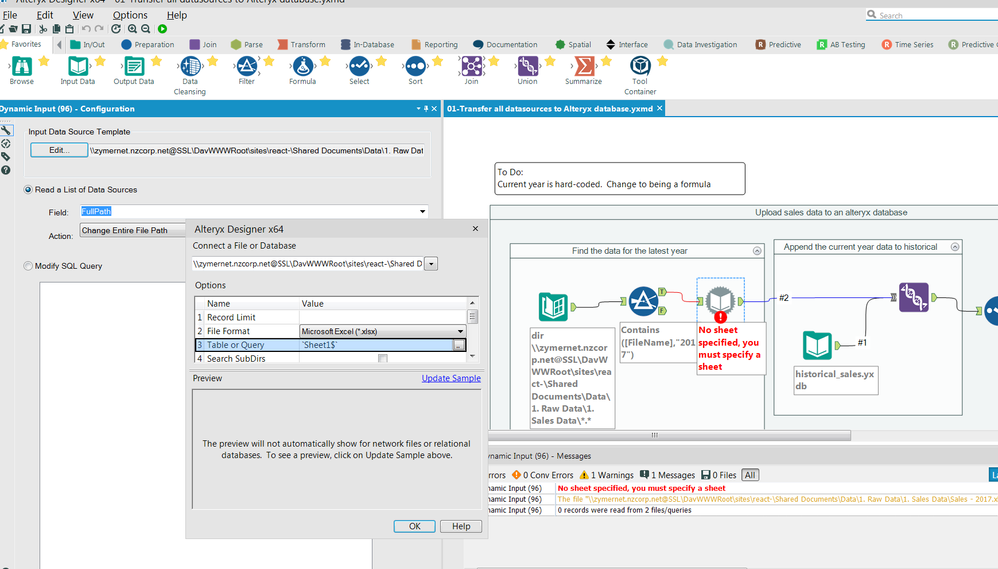998x569 pixels.
Task: Zoom in using the magnifier plus icon
Action: (x=132, y=29)
